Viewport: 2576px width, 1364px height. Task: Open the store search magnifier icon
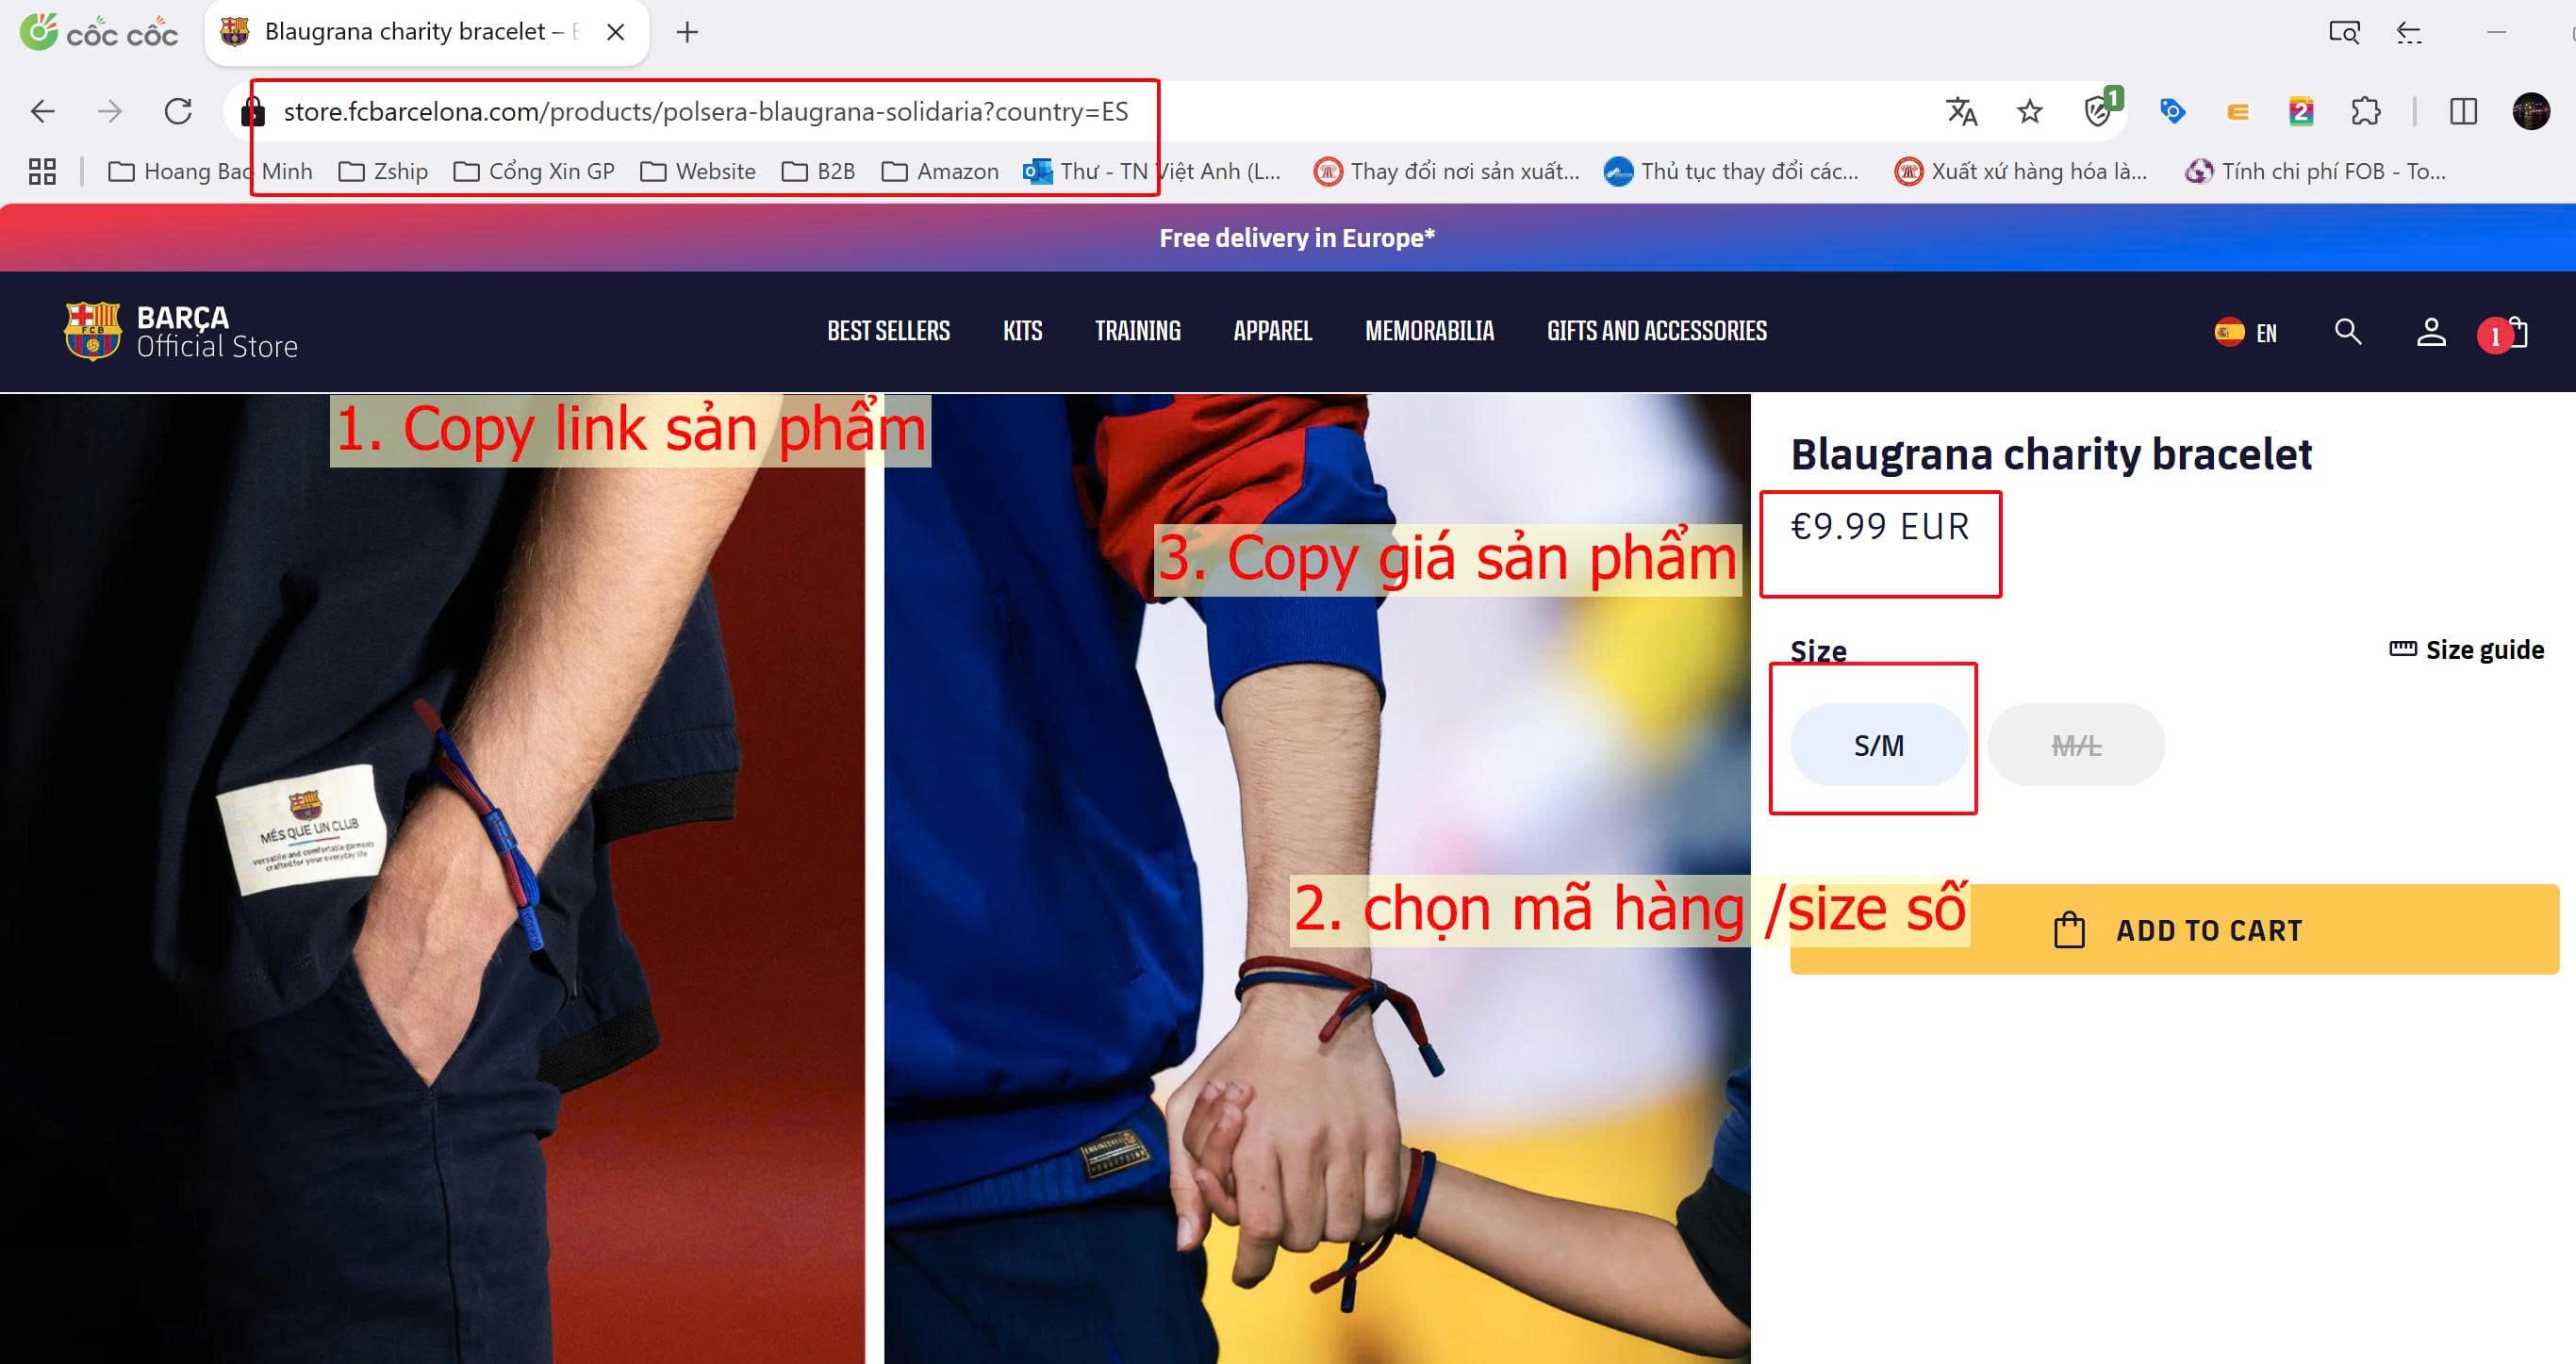(x=2348, y=332)
